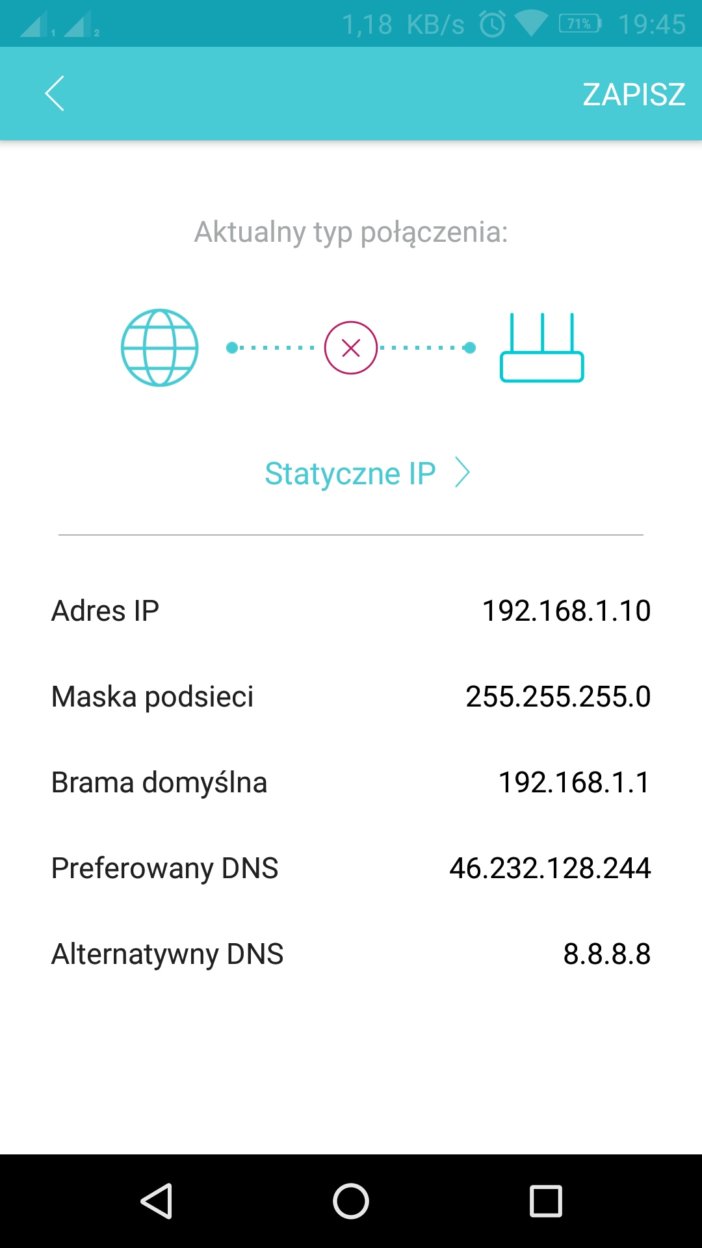Tap the Adres IP label
The width and height of the screenshot is (702, 1248).
(x=105, y=610)
